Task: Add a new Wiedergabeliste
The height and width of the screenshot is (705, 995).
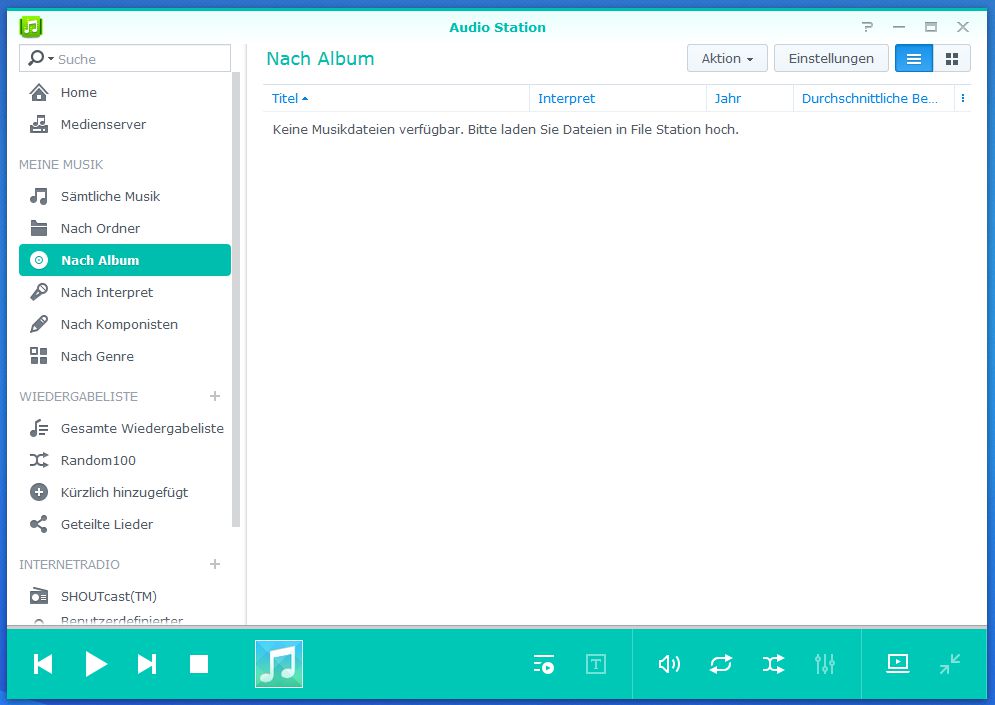Action: tap(215, 396)
